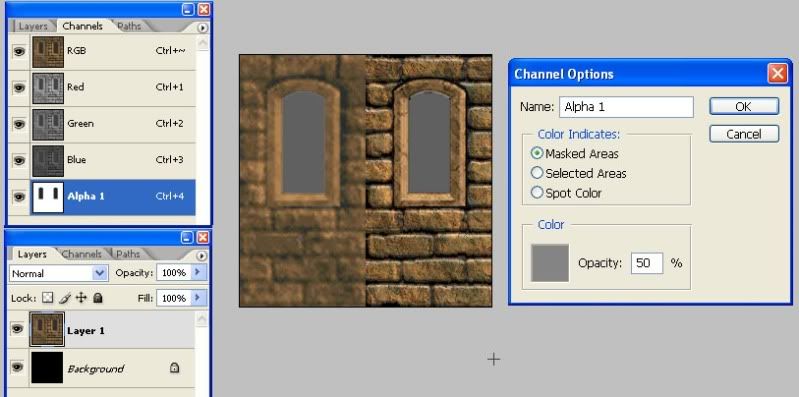Click the gray mask color swatch

coord(550,263)
